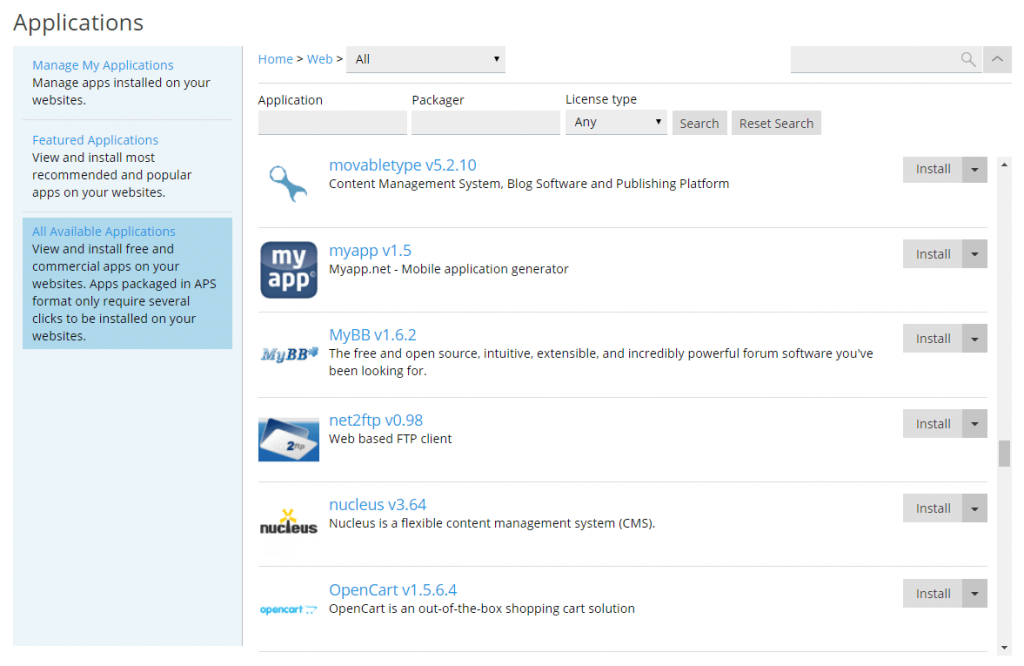Open net2ftp v0.98 title link
The width and height of the screenshot is (1024, 666).
(x=376, y=420)
